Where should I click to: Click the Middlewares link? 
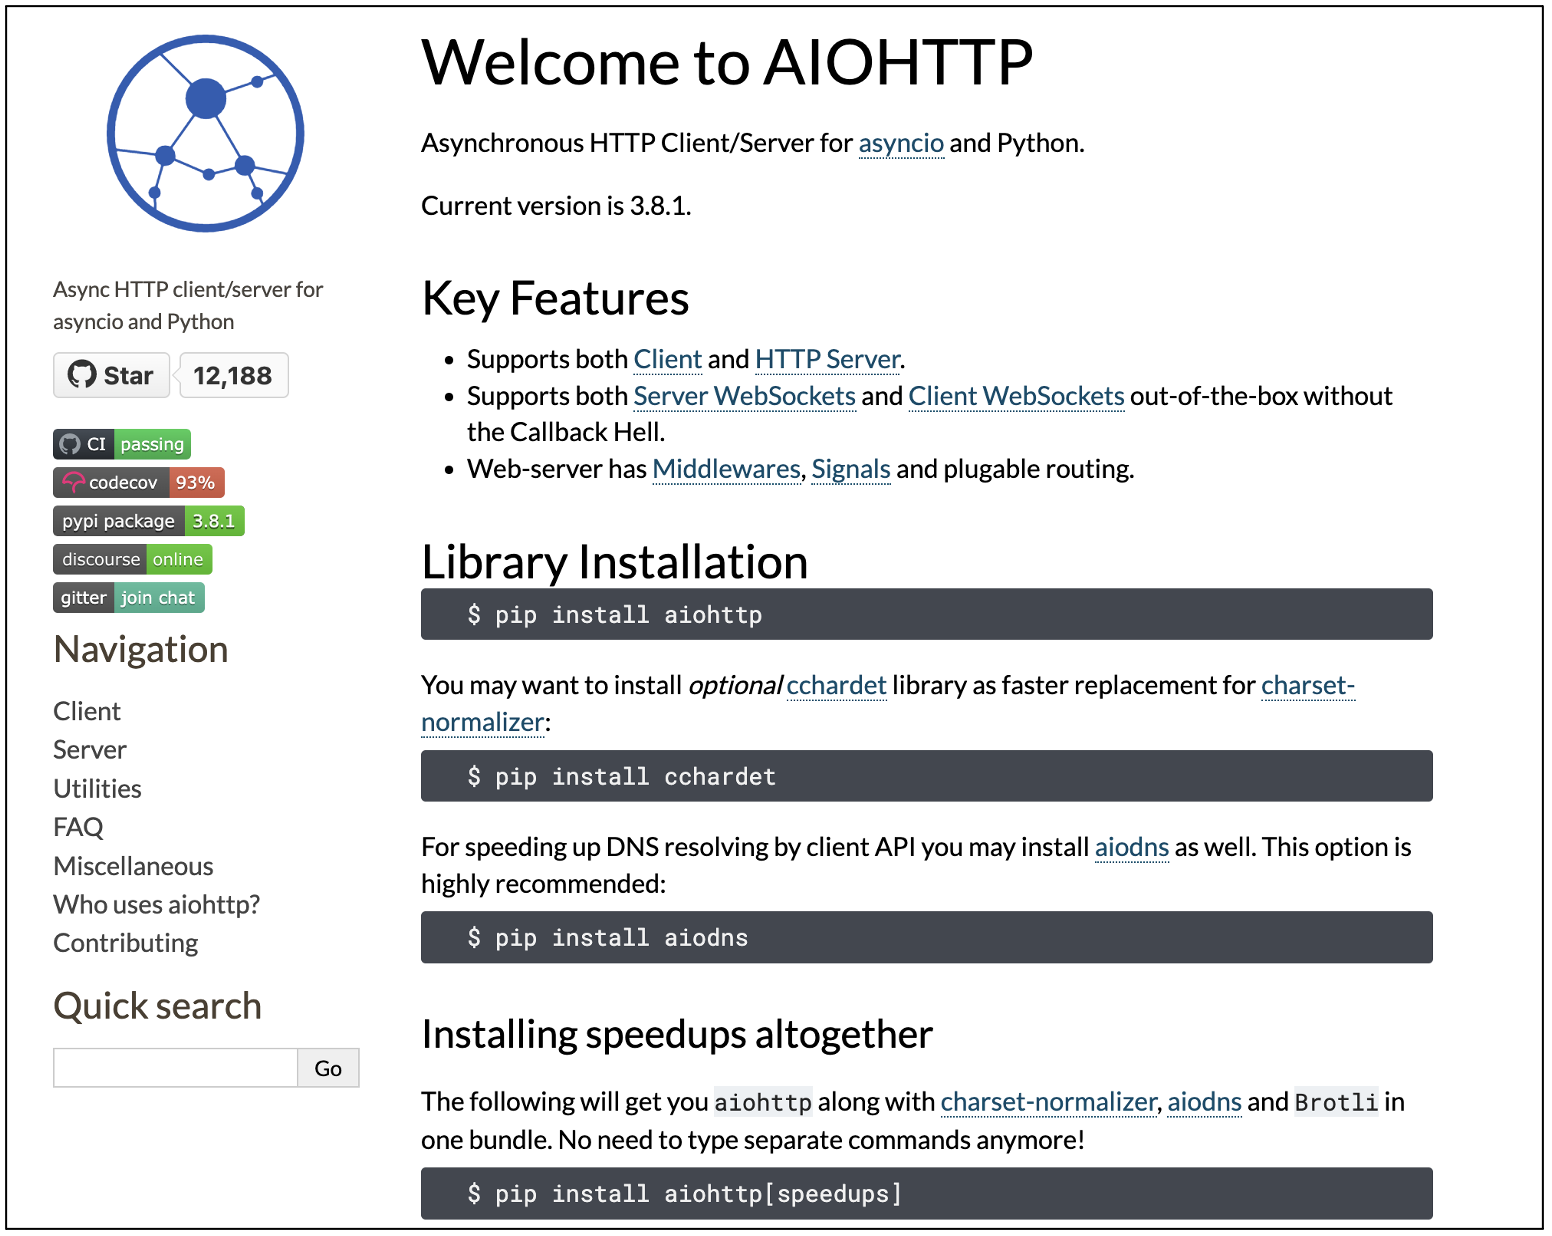pyautogui.click(x=726, y=469)
